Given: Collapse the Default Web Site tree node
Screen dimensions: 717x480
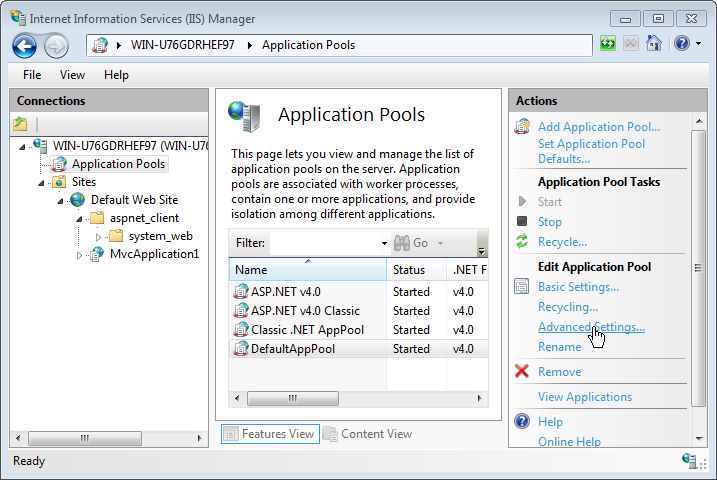Looking at the screenshot, I should 59,200.
